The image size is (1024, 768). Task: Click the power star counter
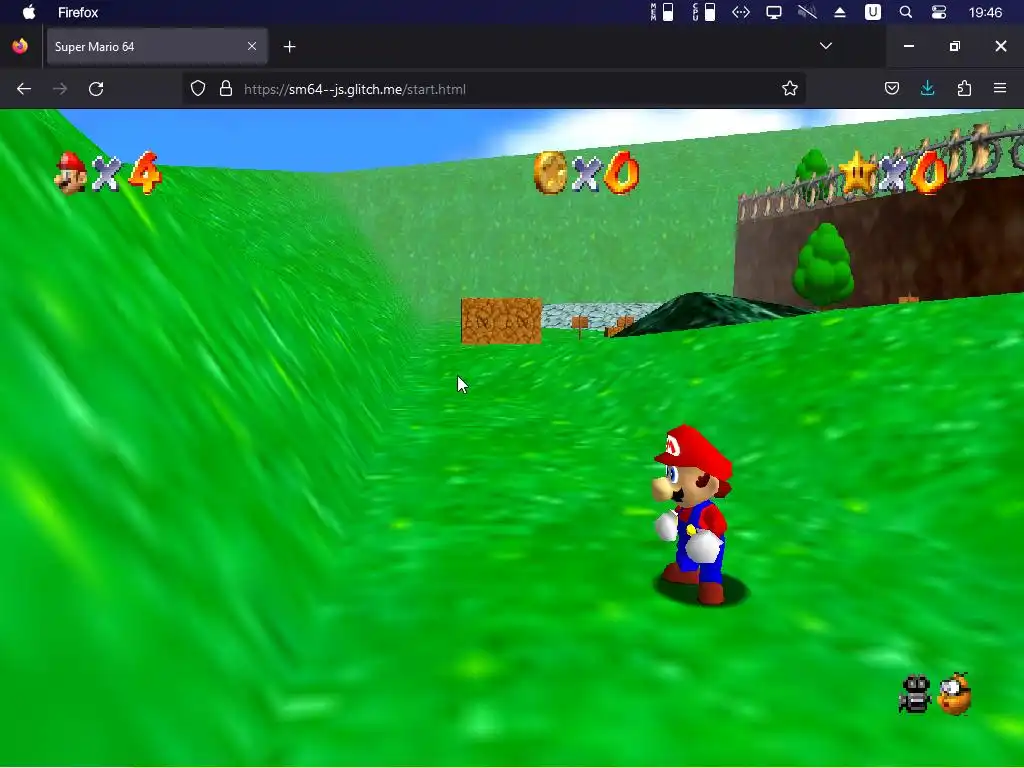pos(892,173)
